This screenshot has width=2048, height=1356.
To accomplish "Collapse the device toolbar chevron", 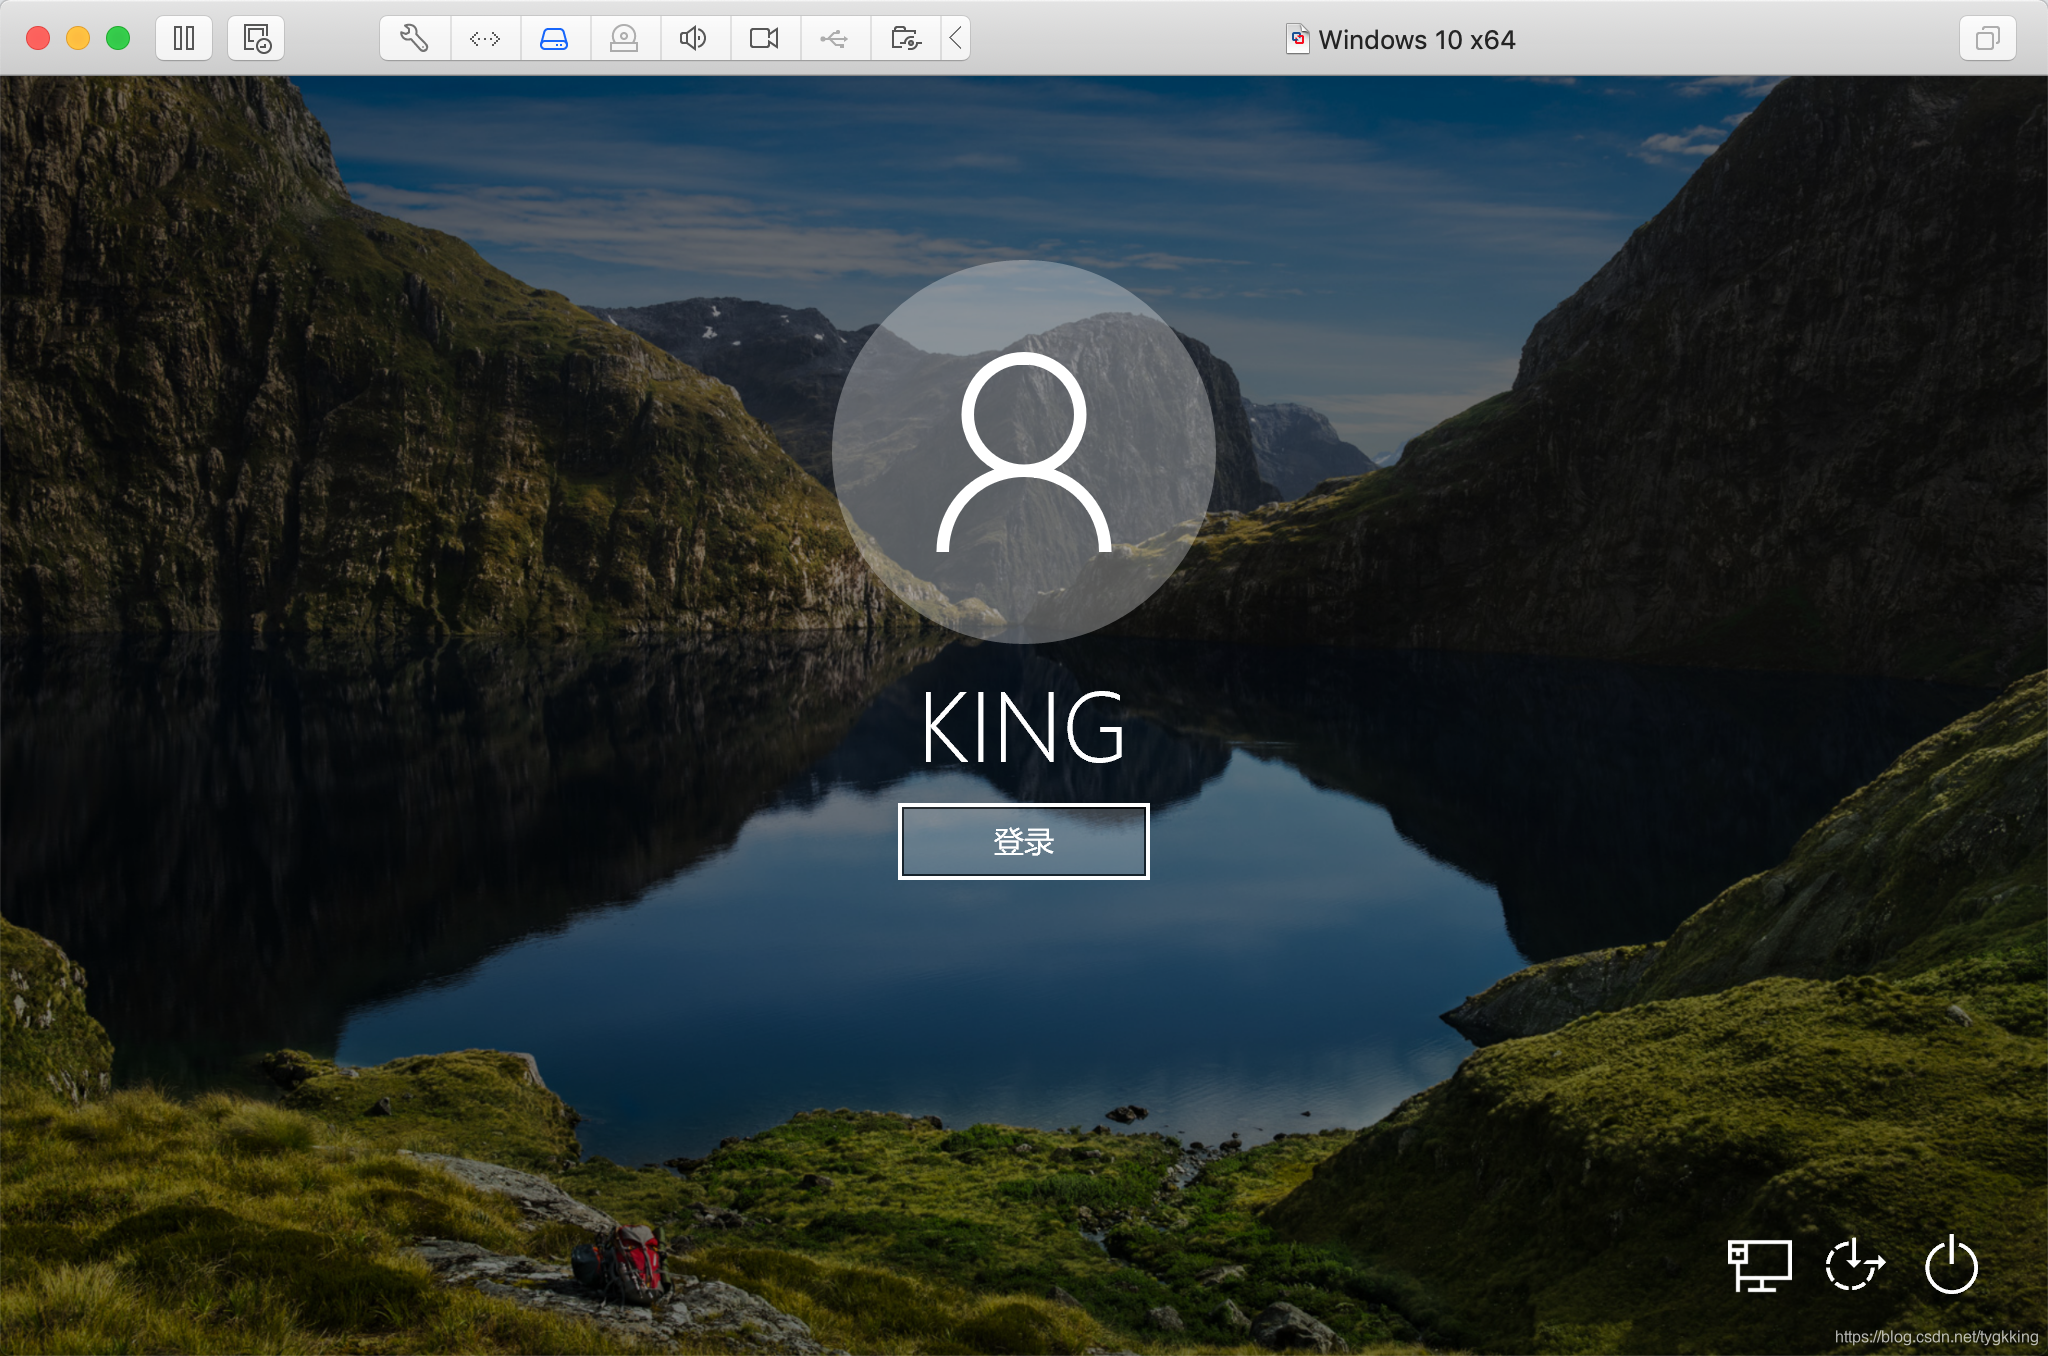I will pyautogui.click(x=956, y=39).
